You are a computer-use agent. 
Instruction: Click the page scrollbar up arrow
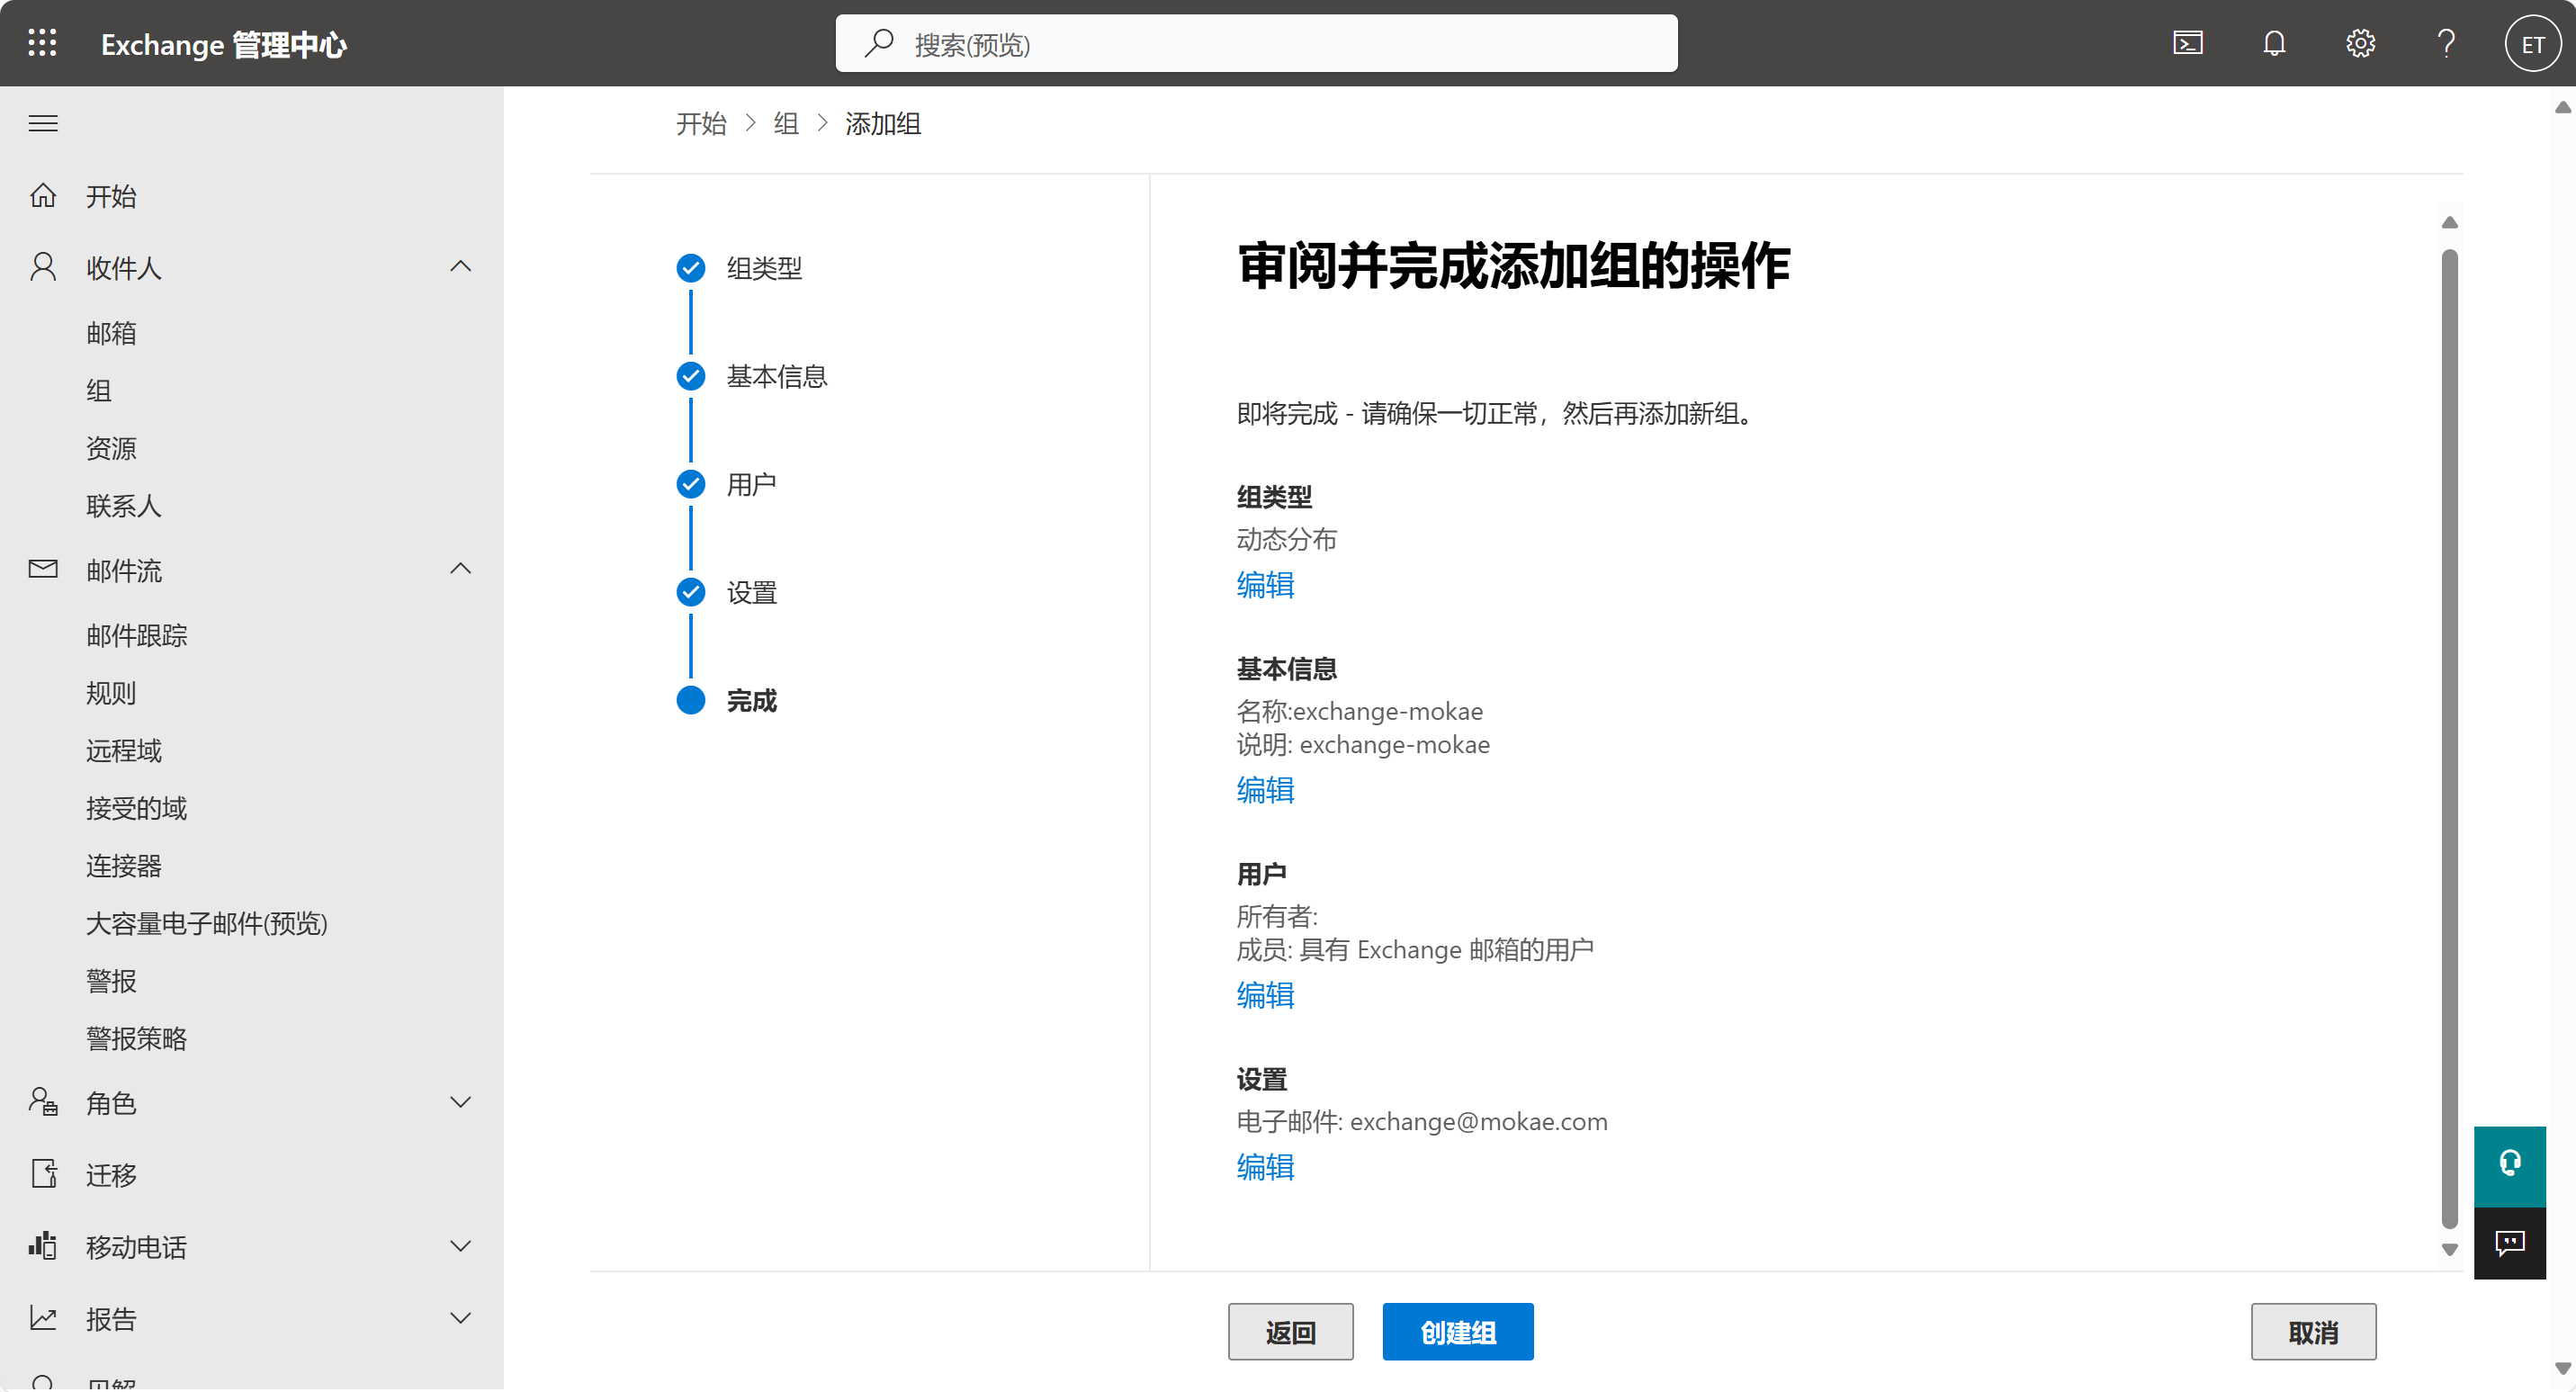[x=2563, y=107]
